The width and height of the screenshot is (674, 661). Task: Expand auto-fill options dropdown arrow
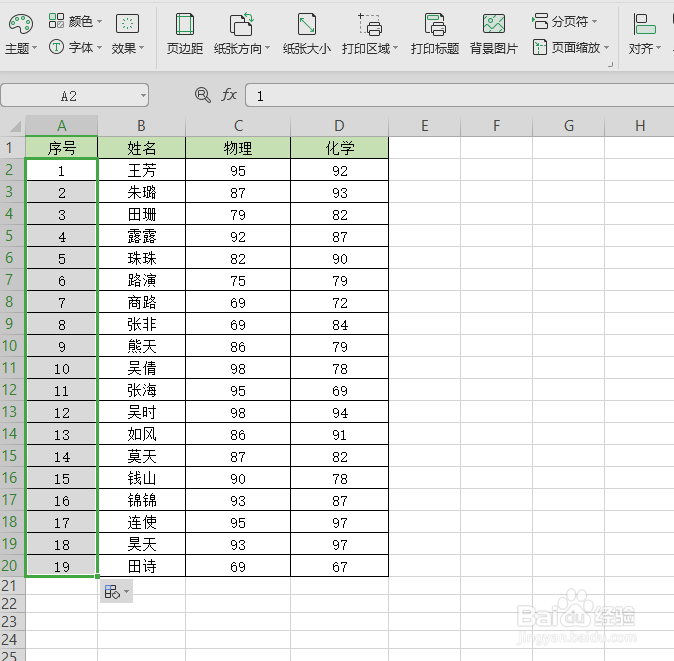[x=126, y=592]
